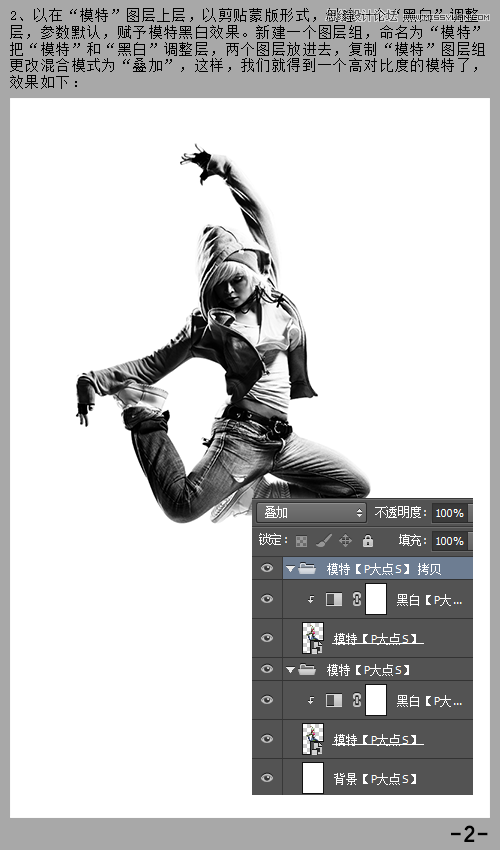
Task: Click the opacity 100% field
Action: click(450, 513)
